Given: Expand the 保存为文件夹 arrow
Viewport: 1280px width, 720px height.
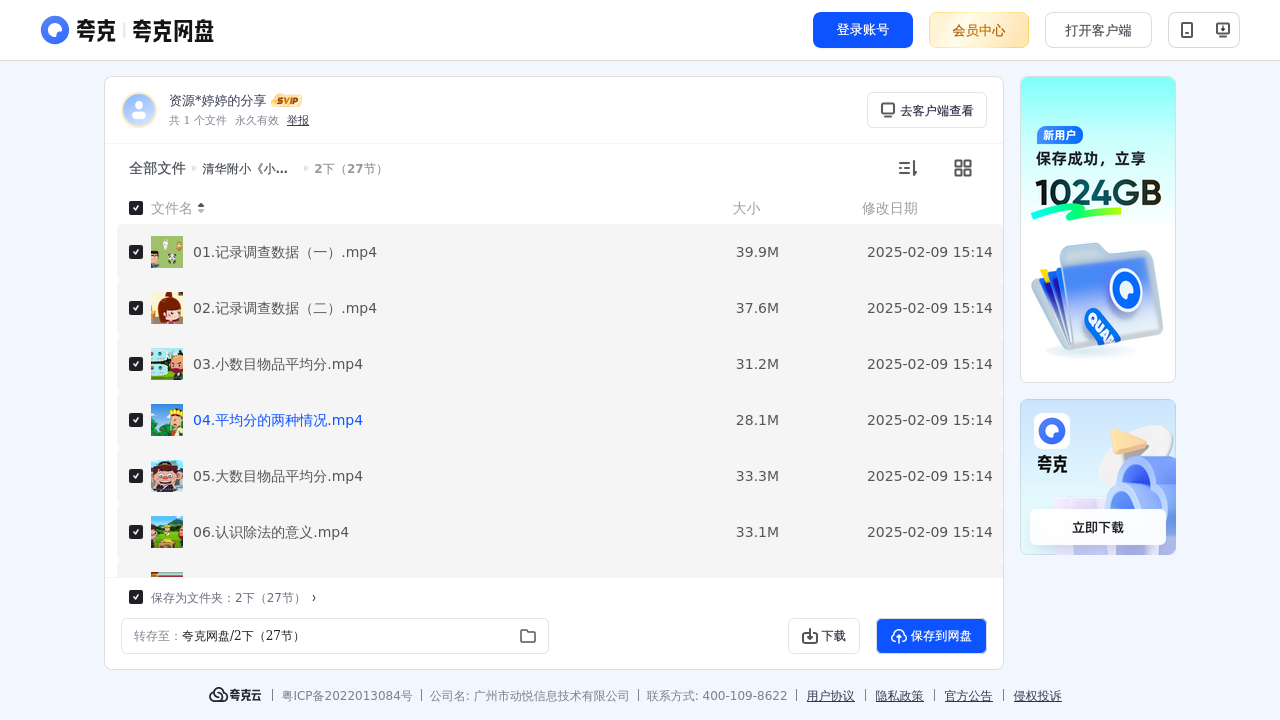Looking at the screenshot, I should click(313, 597).
